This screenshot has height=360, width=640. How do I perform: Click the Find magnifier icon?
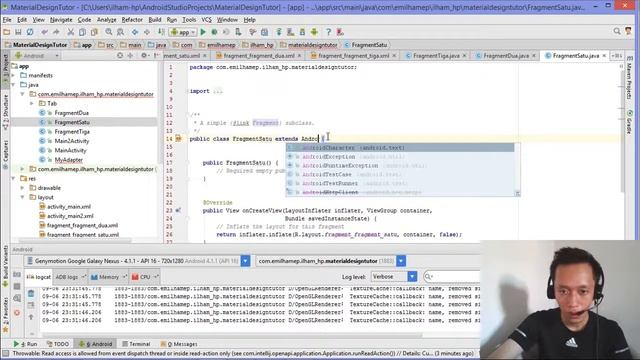109,32
